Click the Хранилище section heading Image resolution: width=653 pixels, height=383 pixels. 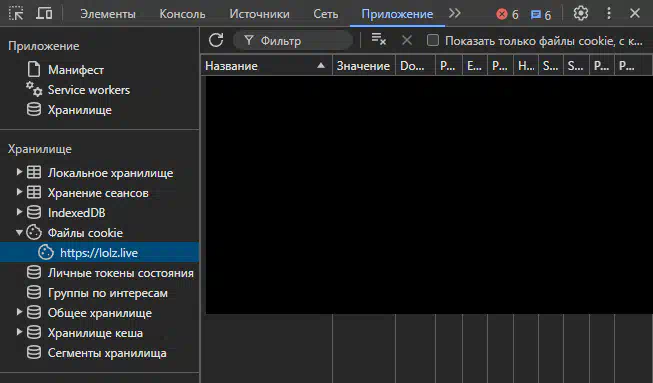40,149
